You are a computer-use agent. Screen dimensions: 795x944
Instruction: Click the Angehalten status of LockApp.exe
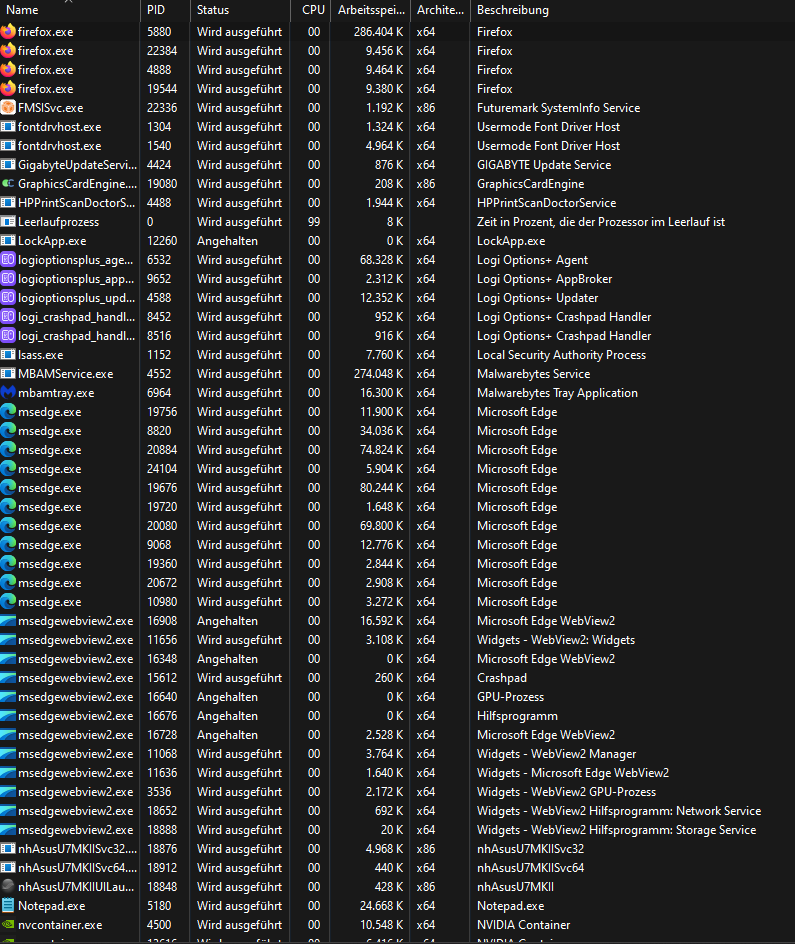[227, 241]
